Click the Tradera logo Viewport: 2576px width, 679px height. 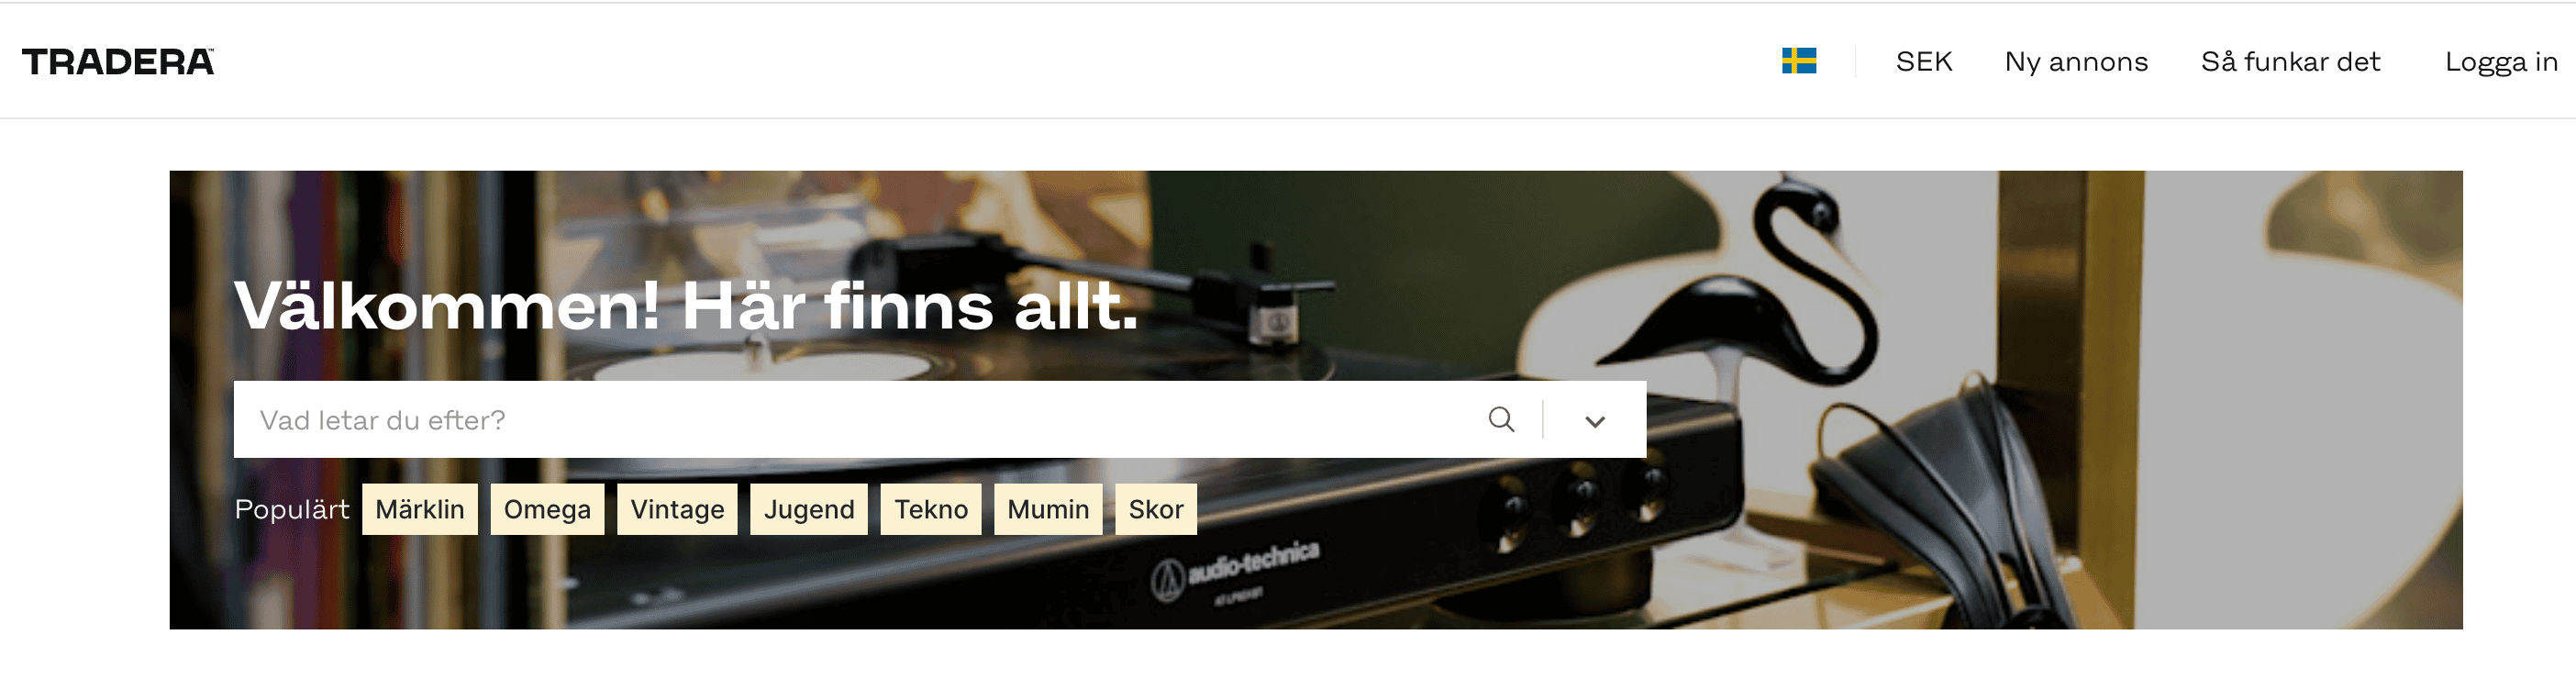(x=118, y=62)
